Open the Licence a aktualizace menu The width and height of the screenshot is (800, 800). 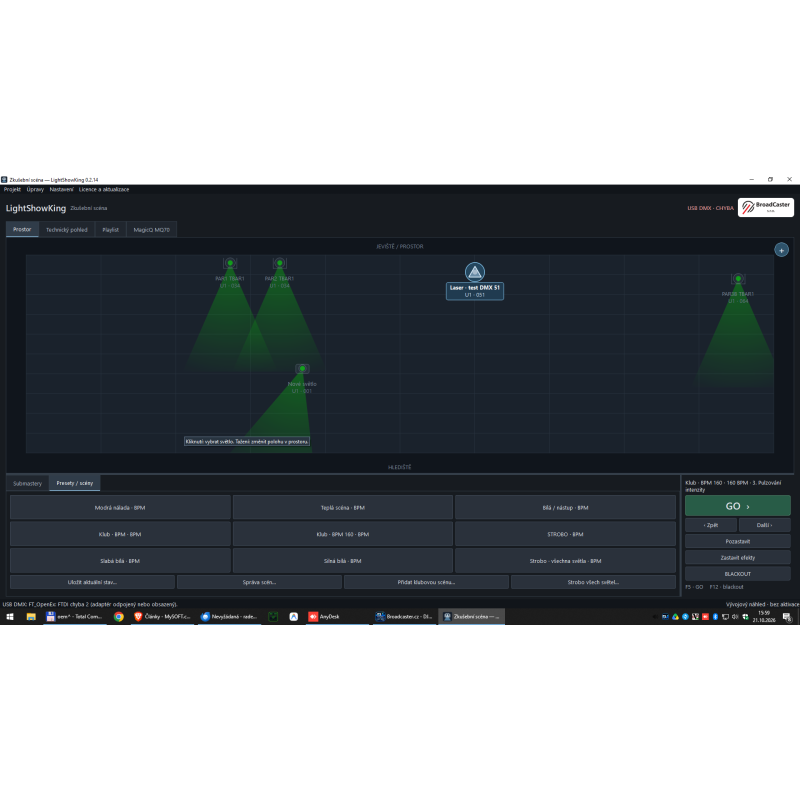104,189
